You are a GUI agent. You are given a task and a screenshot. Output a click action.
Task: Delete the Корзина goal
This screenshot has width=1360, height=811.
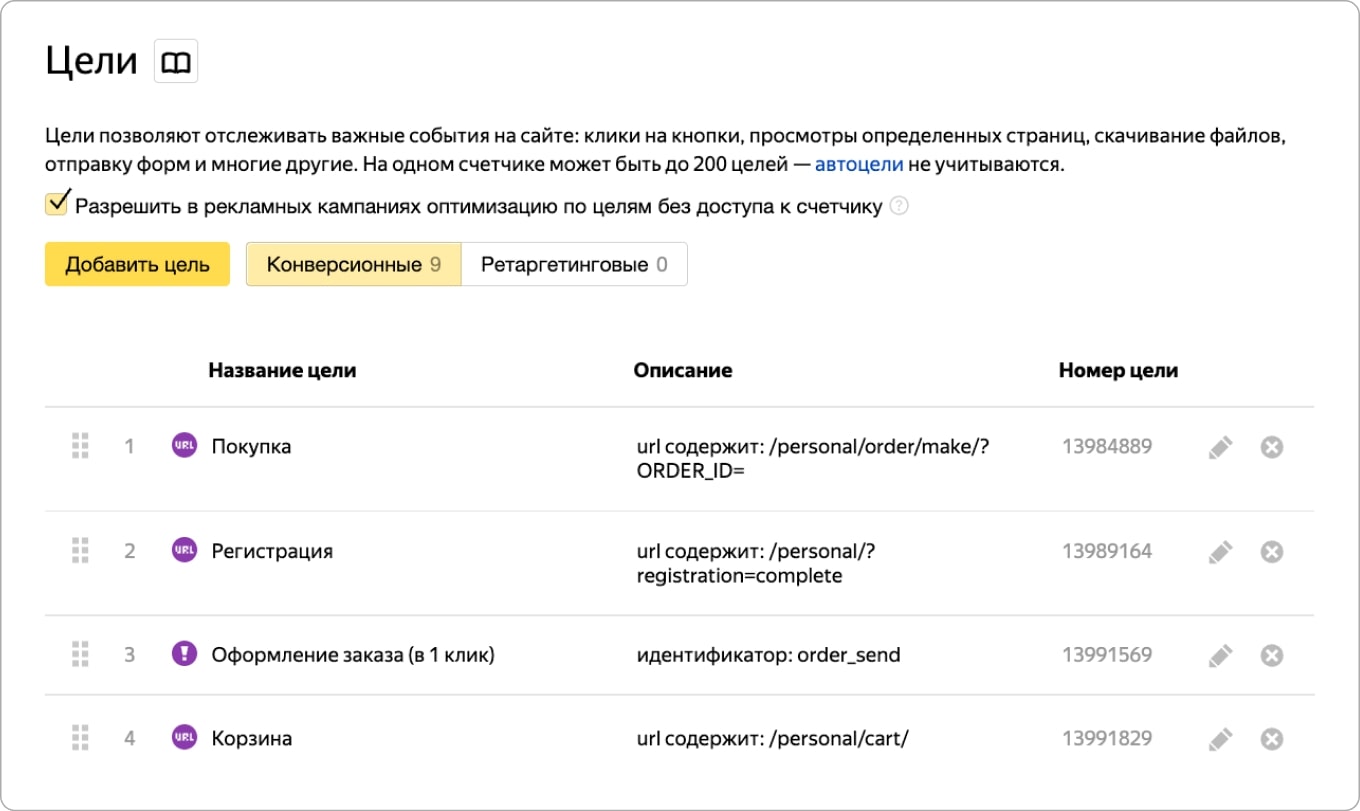1272,740
